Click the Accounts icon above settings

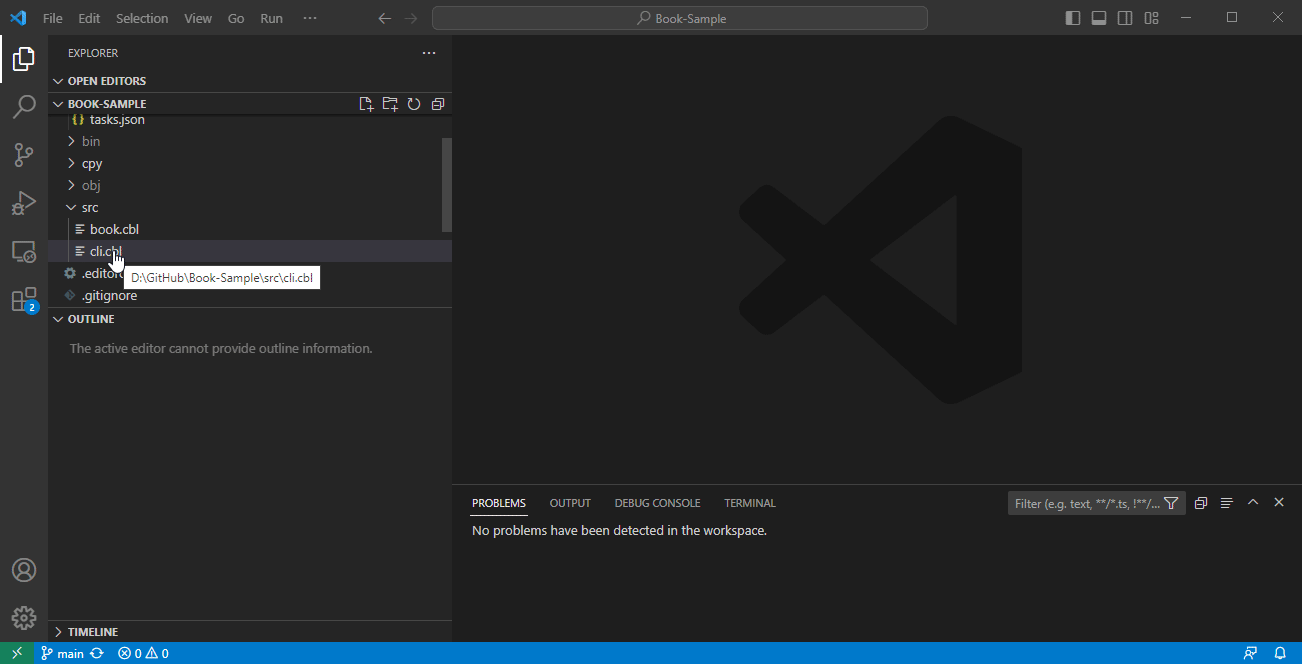(x=24, y=569)
